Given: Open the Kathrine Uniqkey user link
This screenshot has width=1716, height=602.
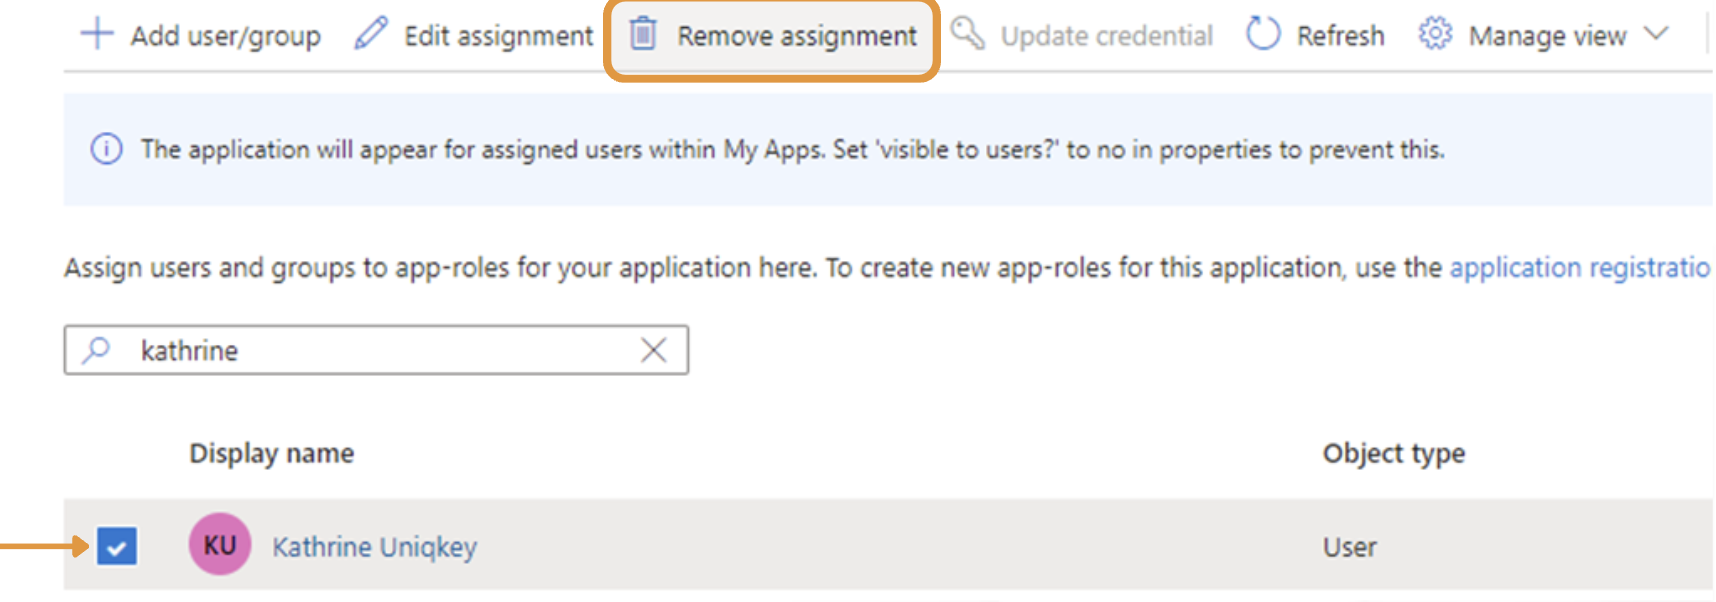Looking at the screenshot, I should (x=375, y=547).
